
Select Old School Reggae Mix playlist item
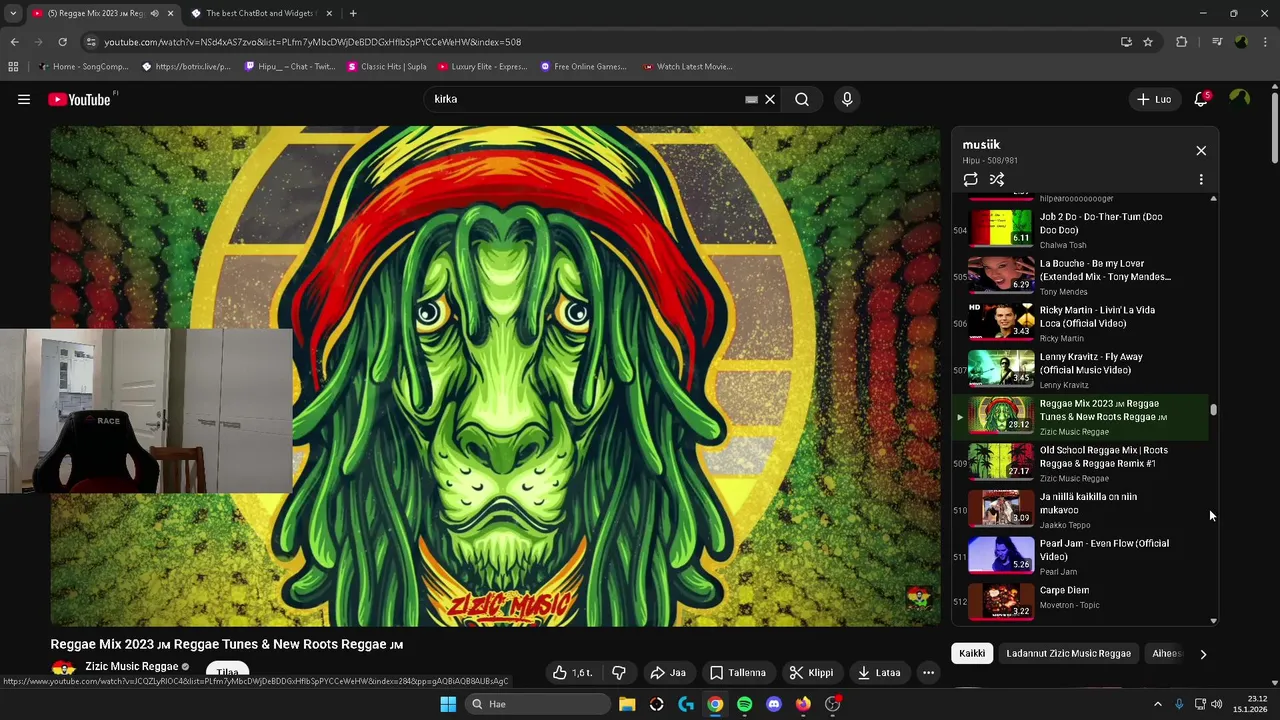pyautogui.click(x=1080, y=463)
